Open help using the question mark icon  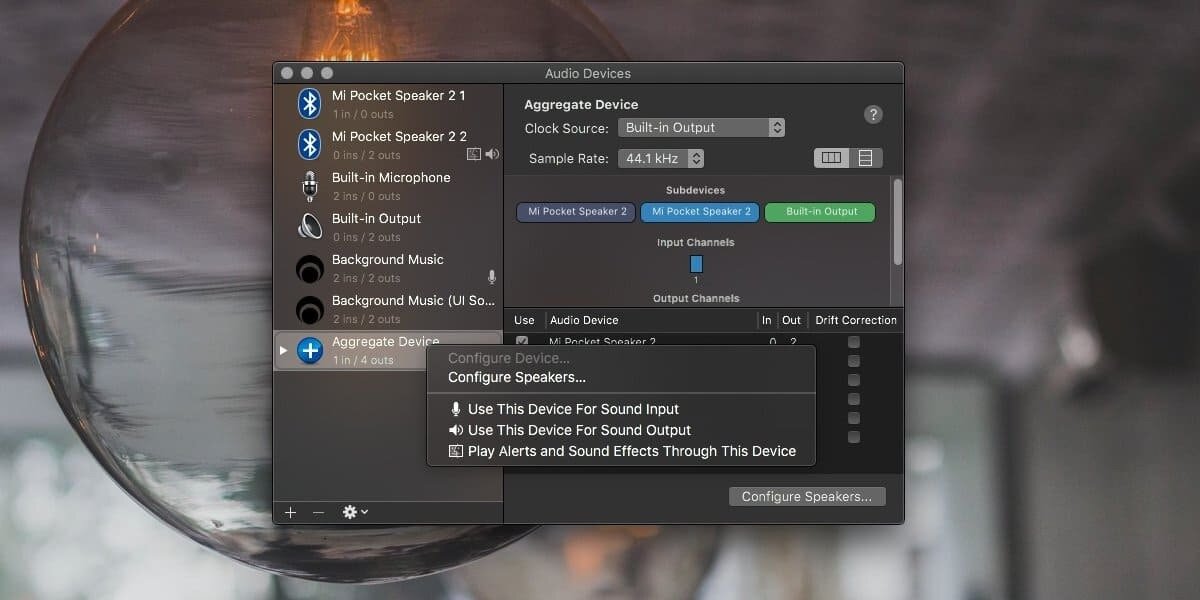point(873,114)
